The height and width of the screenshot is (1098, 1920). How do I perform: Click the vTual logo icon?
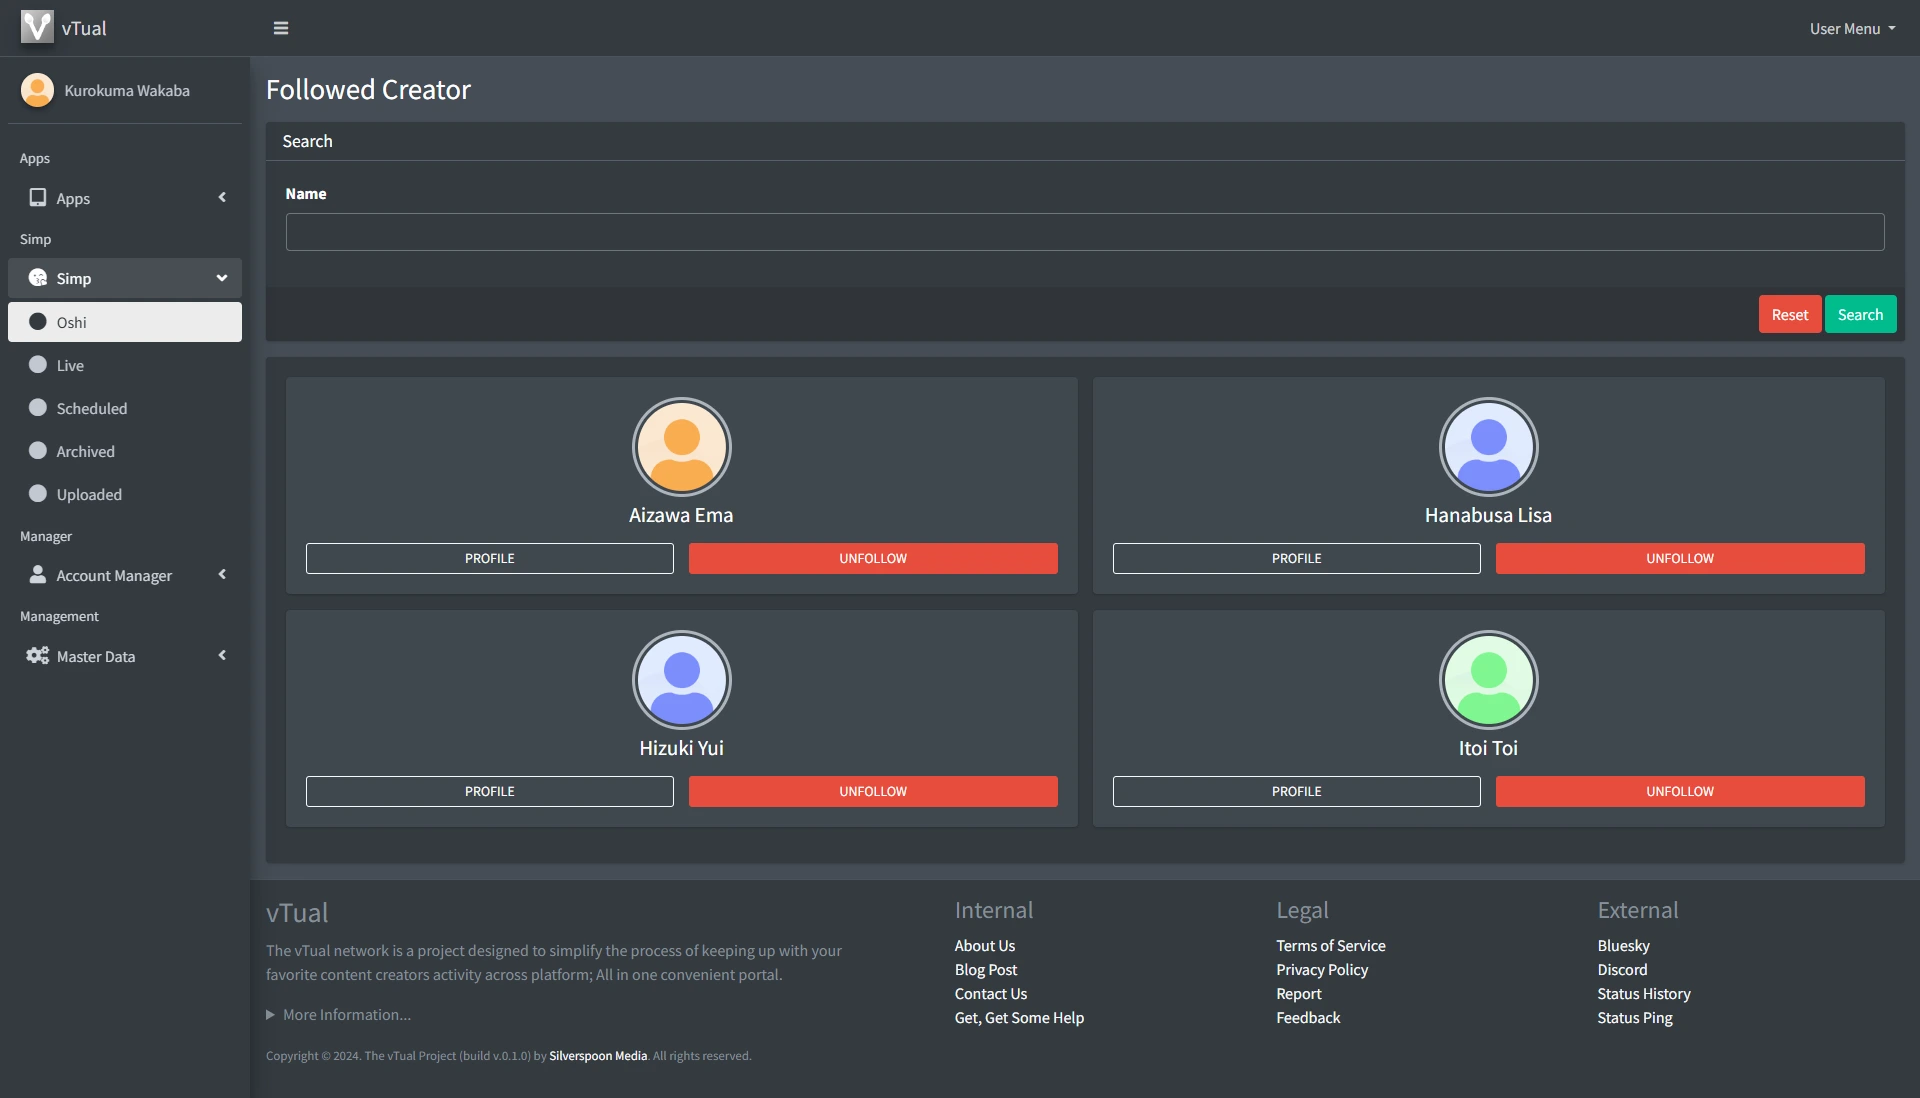coord(37,27)
